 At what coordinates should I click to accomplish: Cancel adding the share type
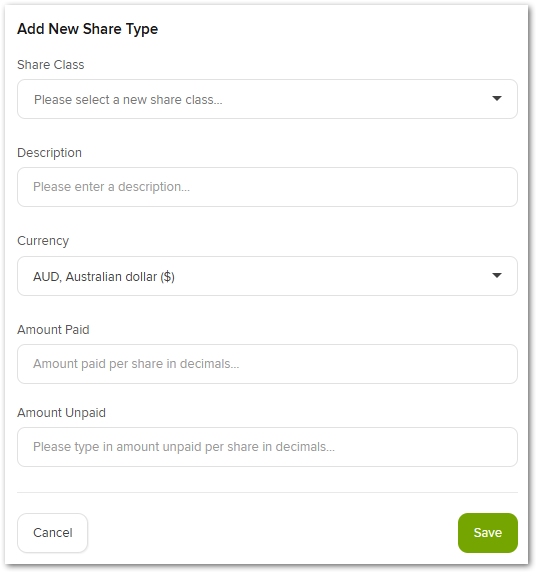click(52, 533)
